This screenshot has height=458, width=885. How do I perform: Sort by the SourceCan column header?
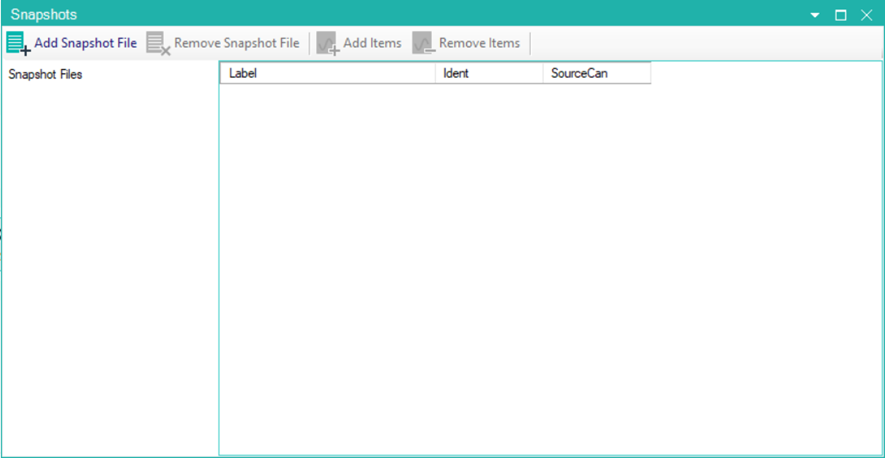[x=595, y=73]
